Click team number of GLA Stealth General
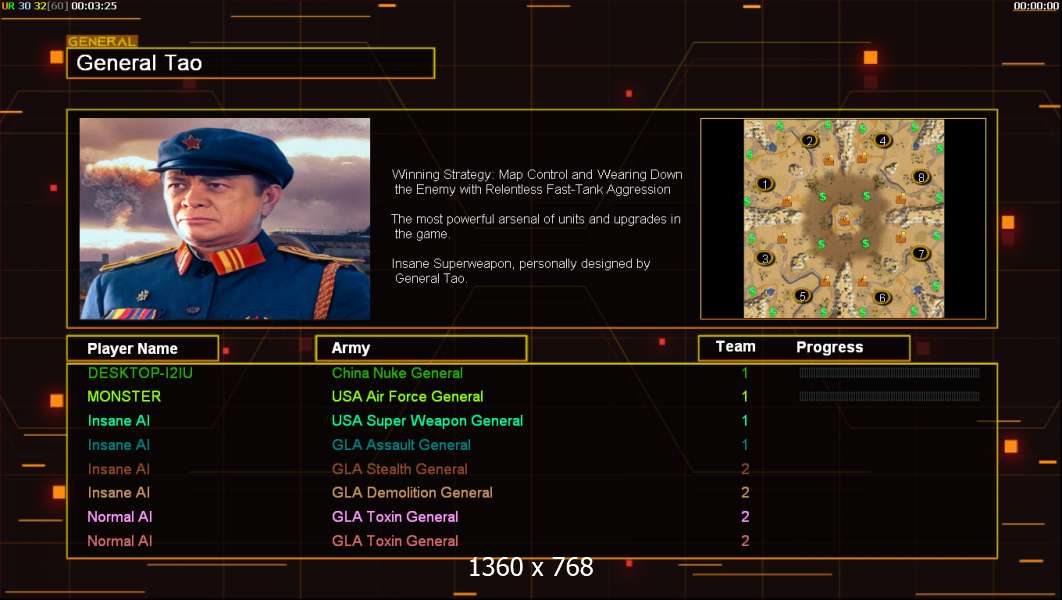 coord(745,469)
